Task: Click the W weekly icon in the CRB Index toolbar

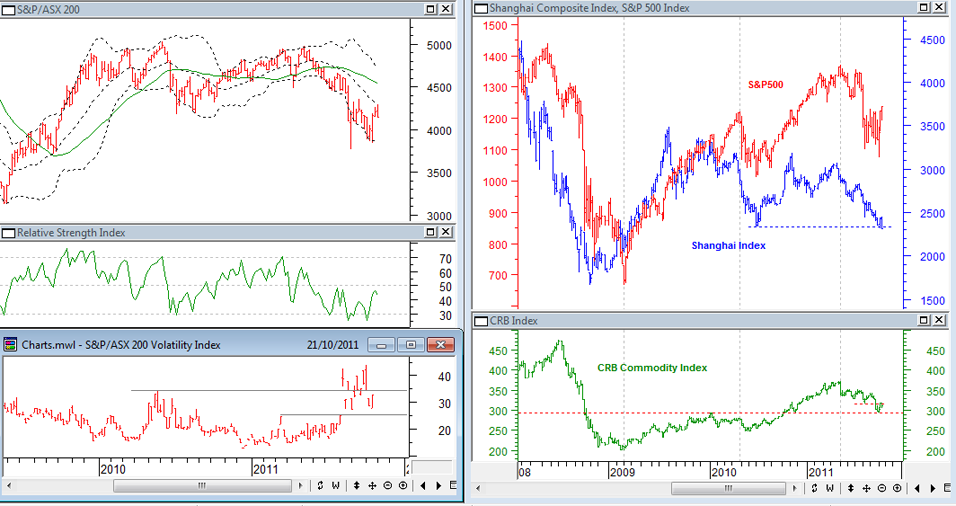Action: coord(829,488)
